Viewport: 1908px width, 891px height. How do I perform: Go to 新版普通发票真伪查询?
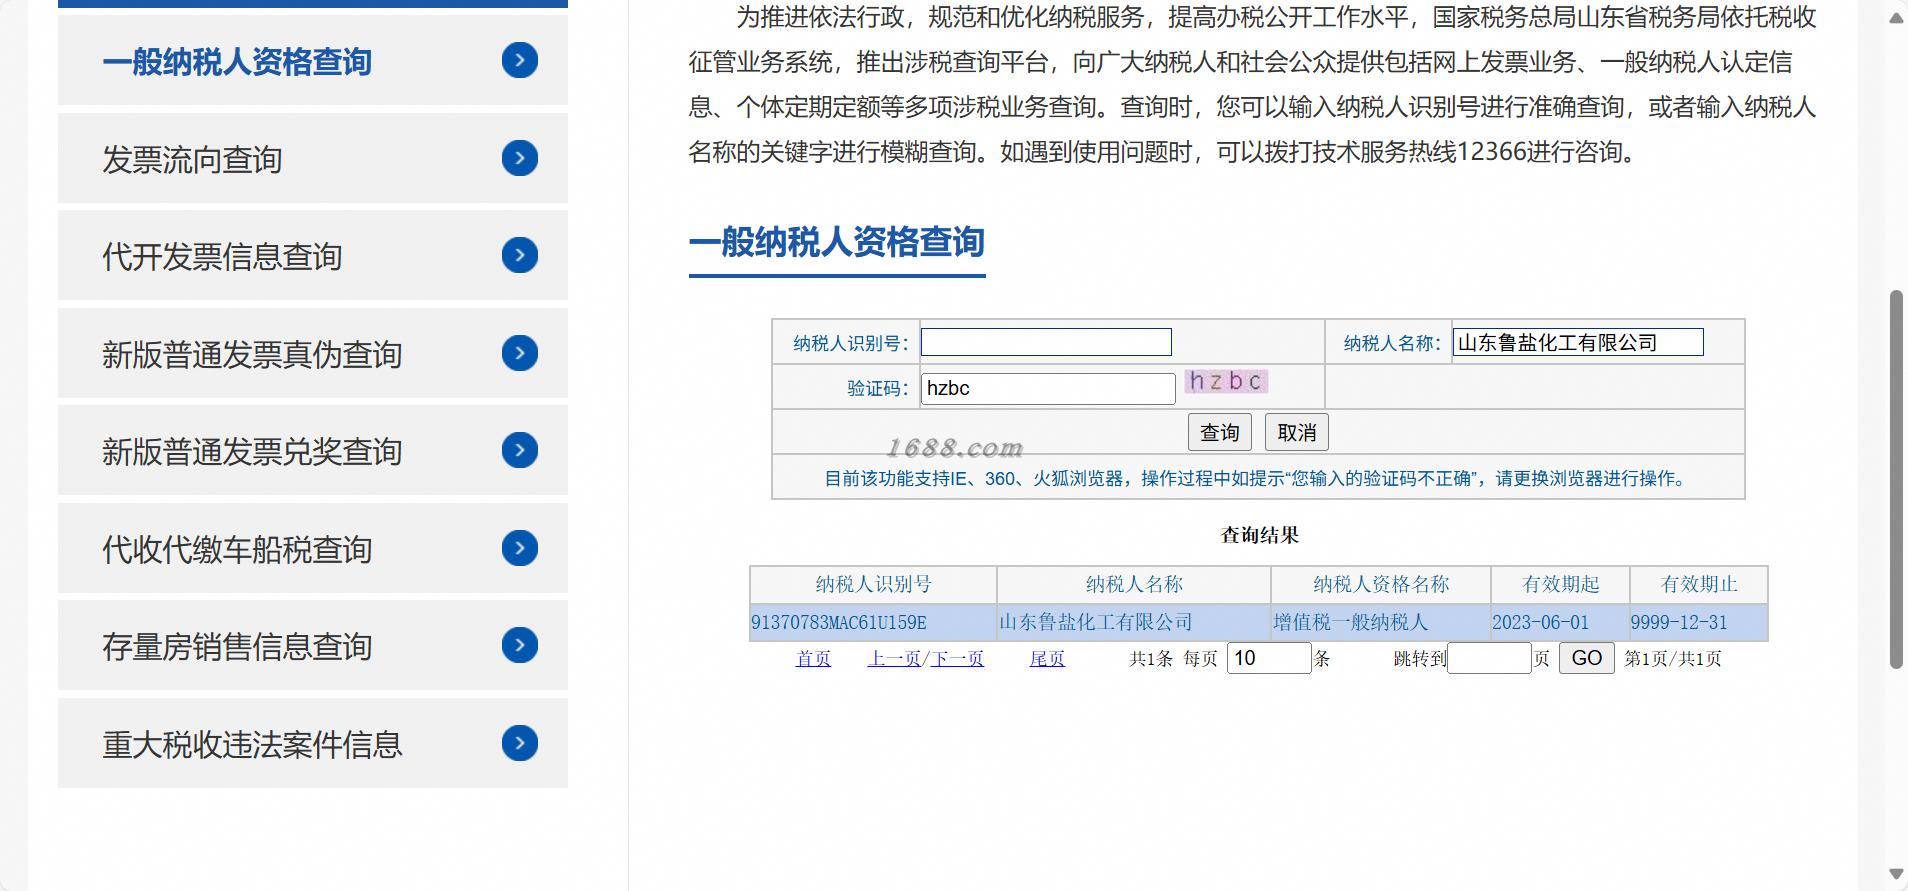pos(313,353)
